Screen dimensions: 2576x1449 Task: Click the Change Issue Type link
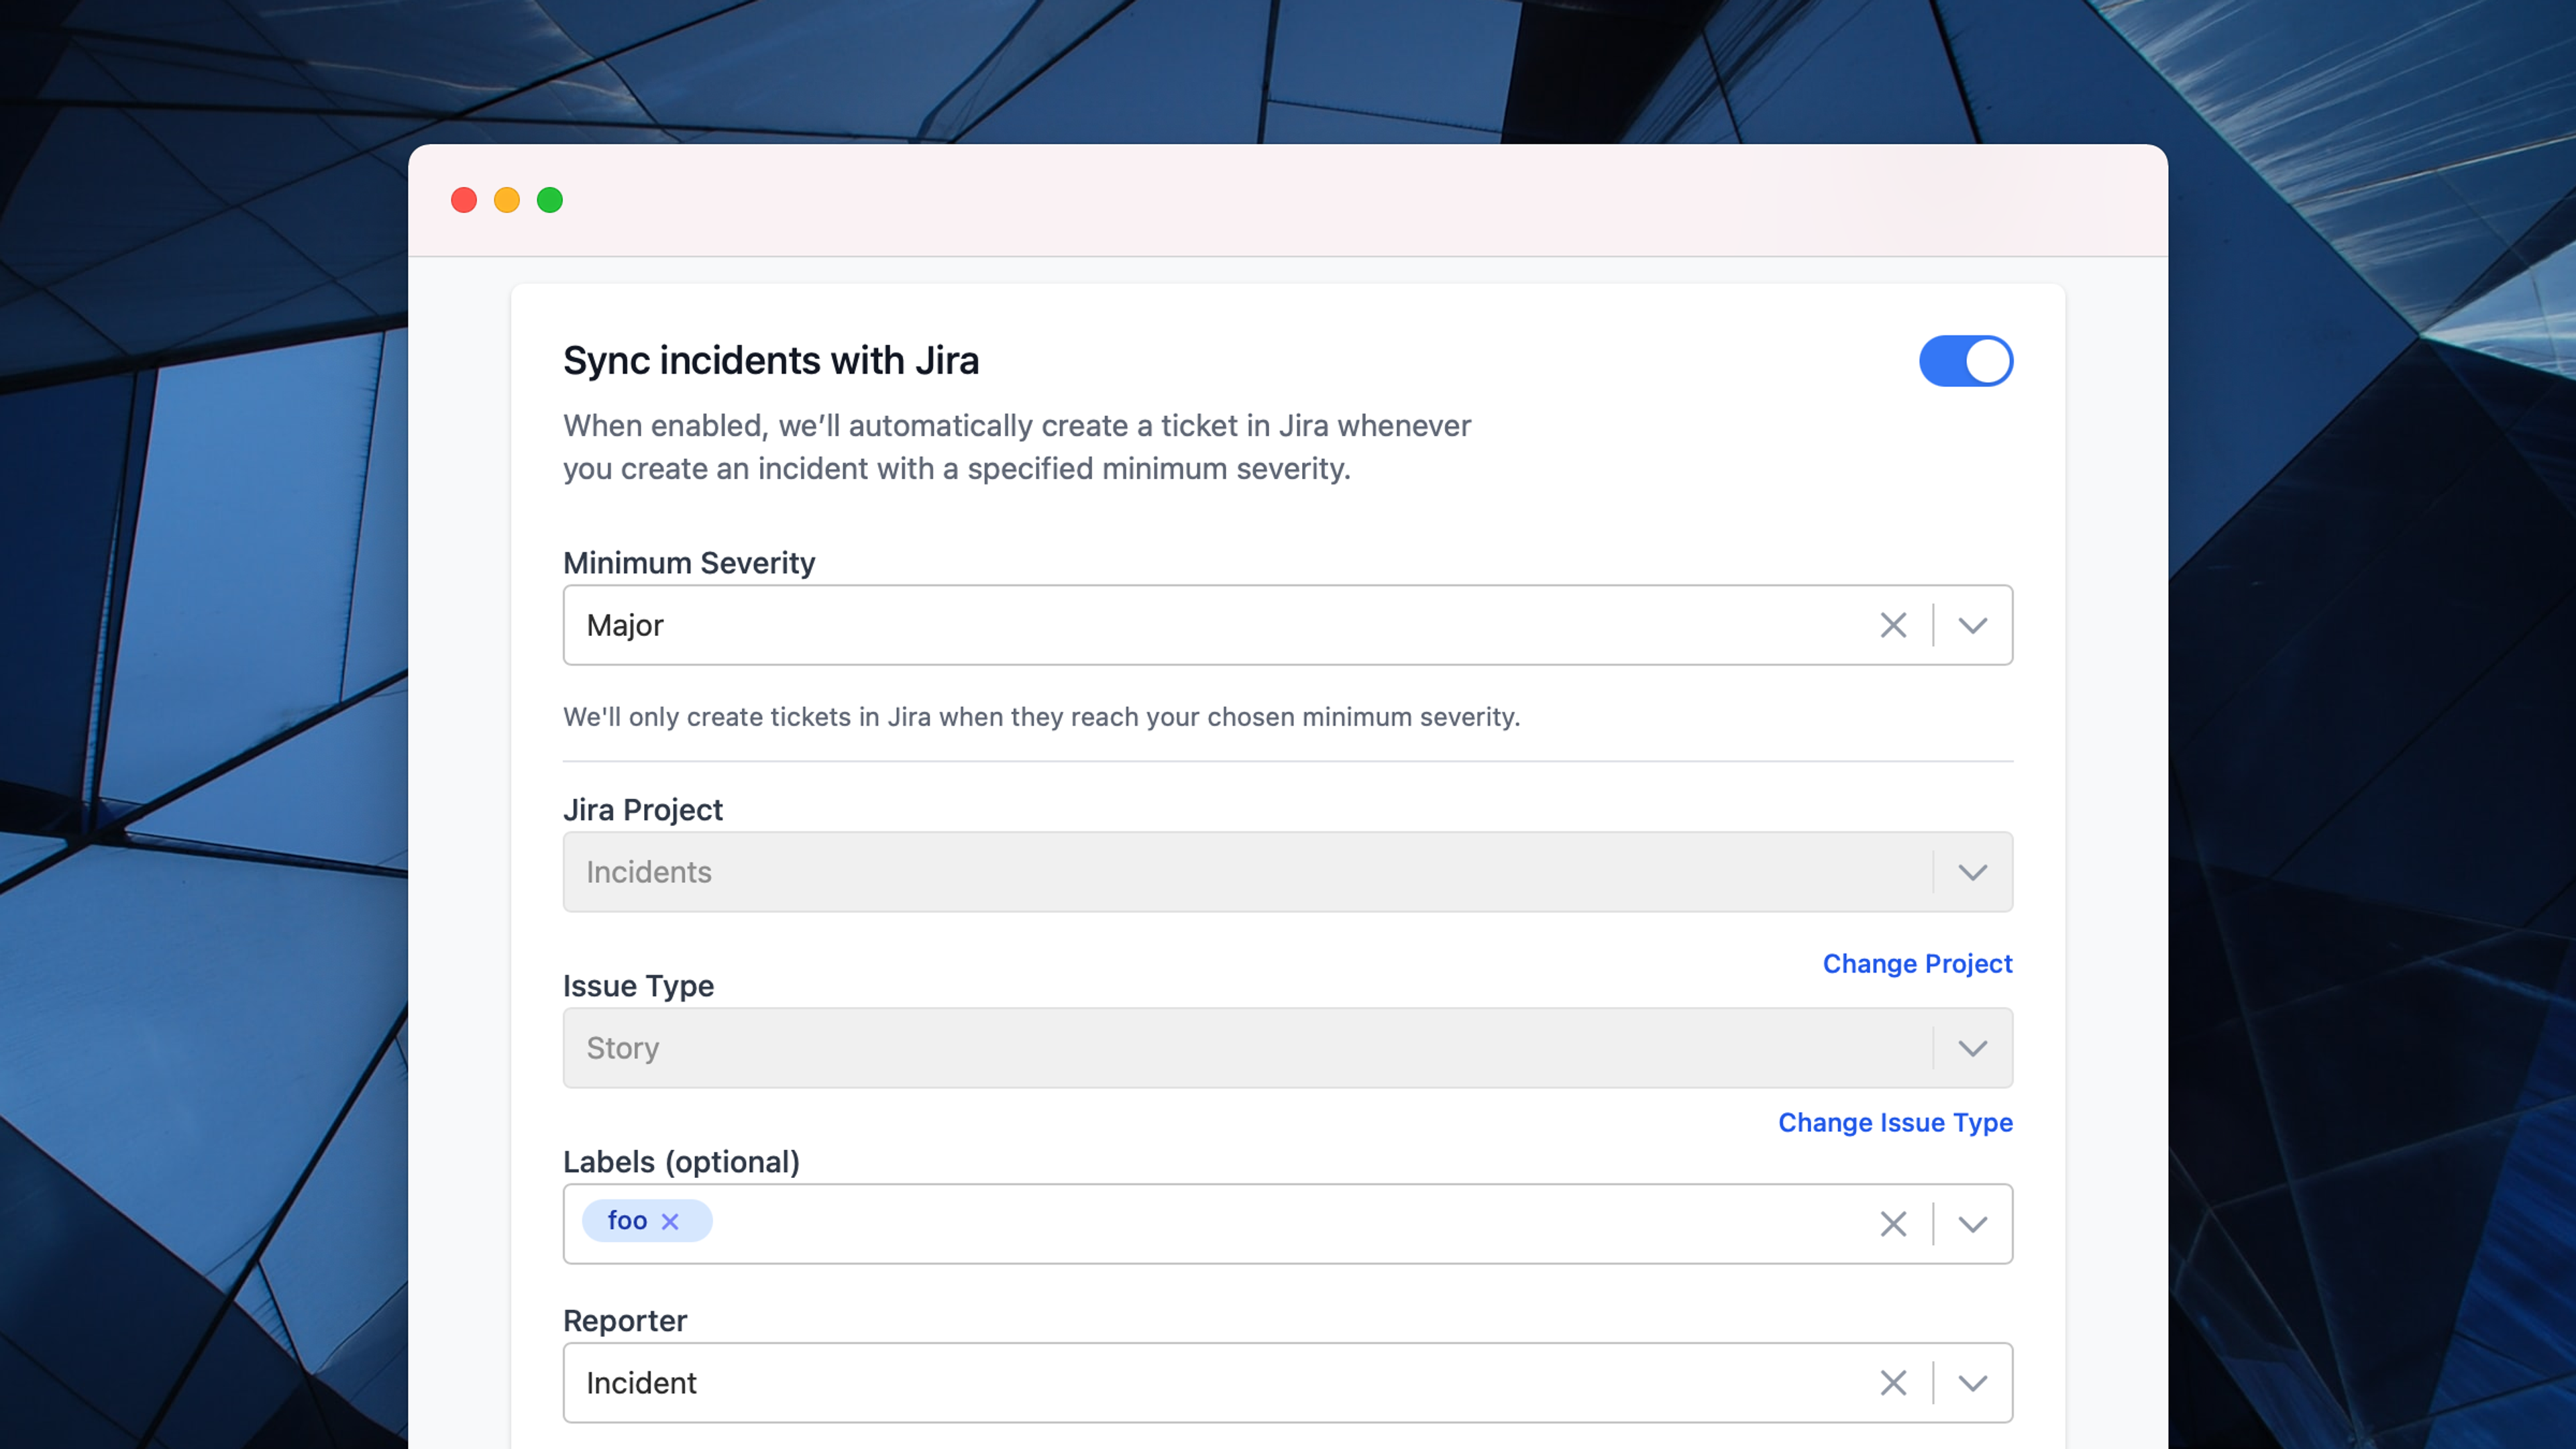[x=1895, y=1122]
